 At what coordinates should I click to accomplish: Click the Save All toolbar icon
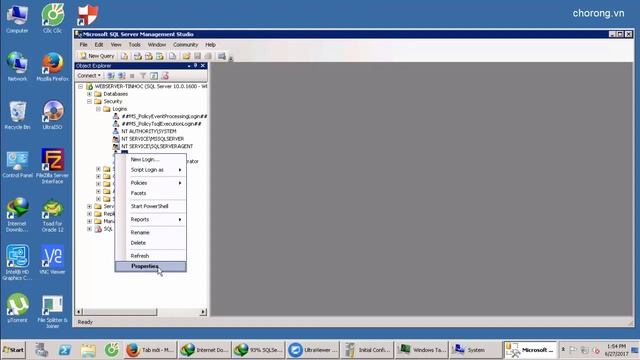click(208, 56)
